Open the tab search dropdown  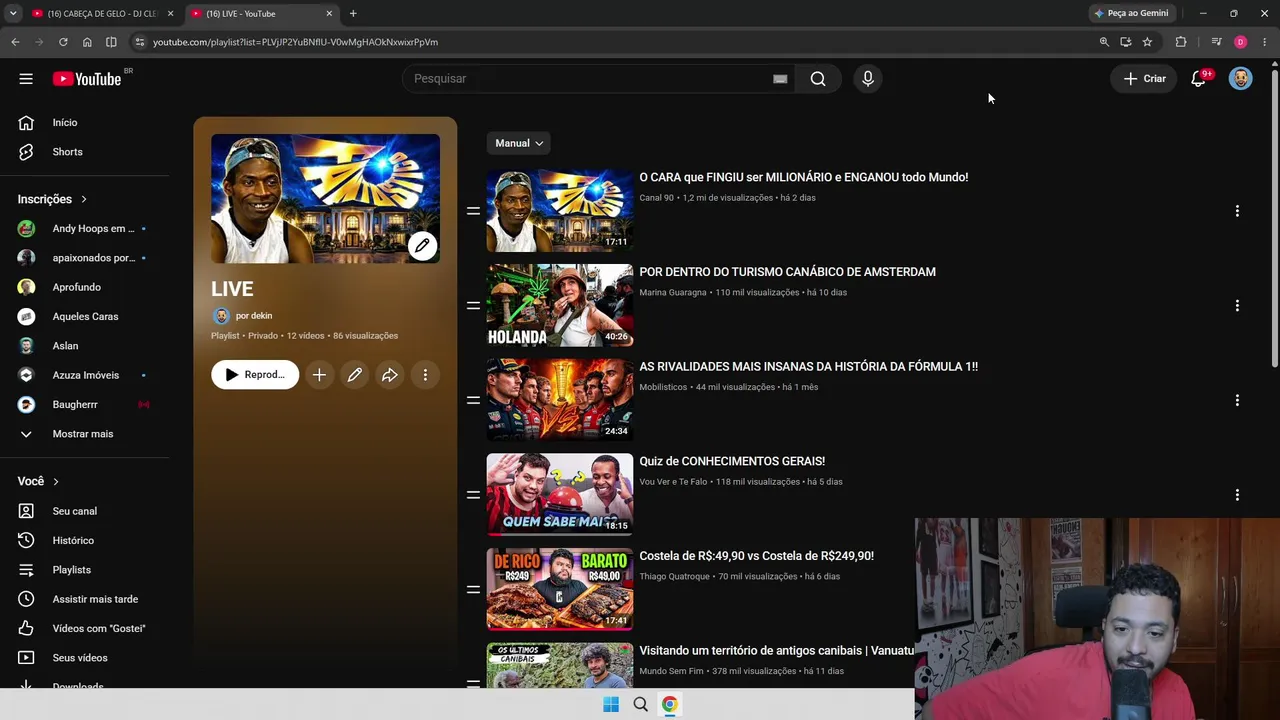click(x=12, y=14)
